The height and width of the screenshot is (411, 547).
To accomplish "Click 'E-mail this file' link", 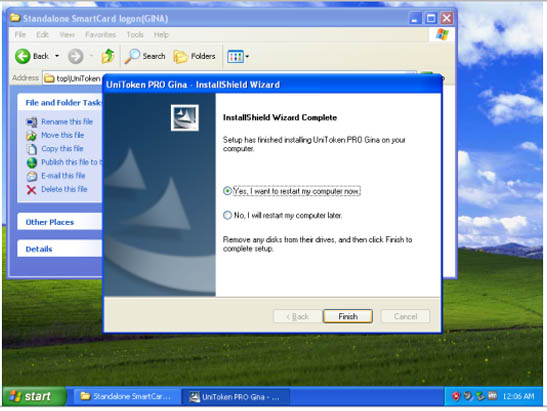I will (x=63, y=175).
